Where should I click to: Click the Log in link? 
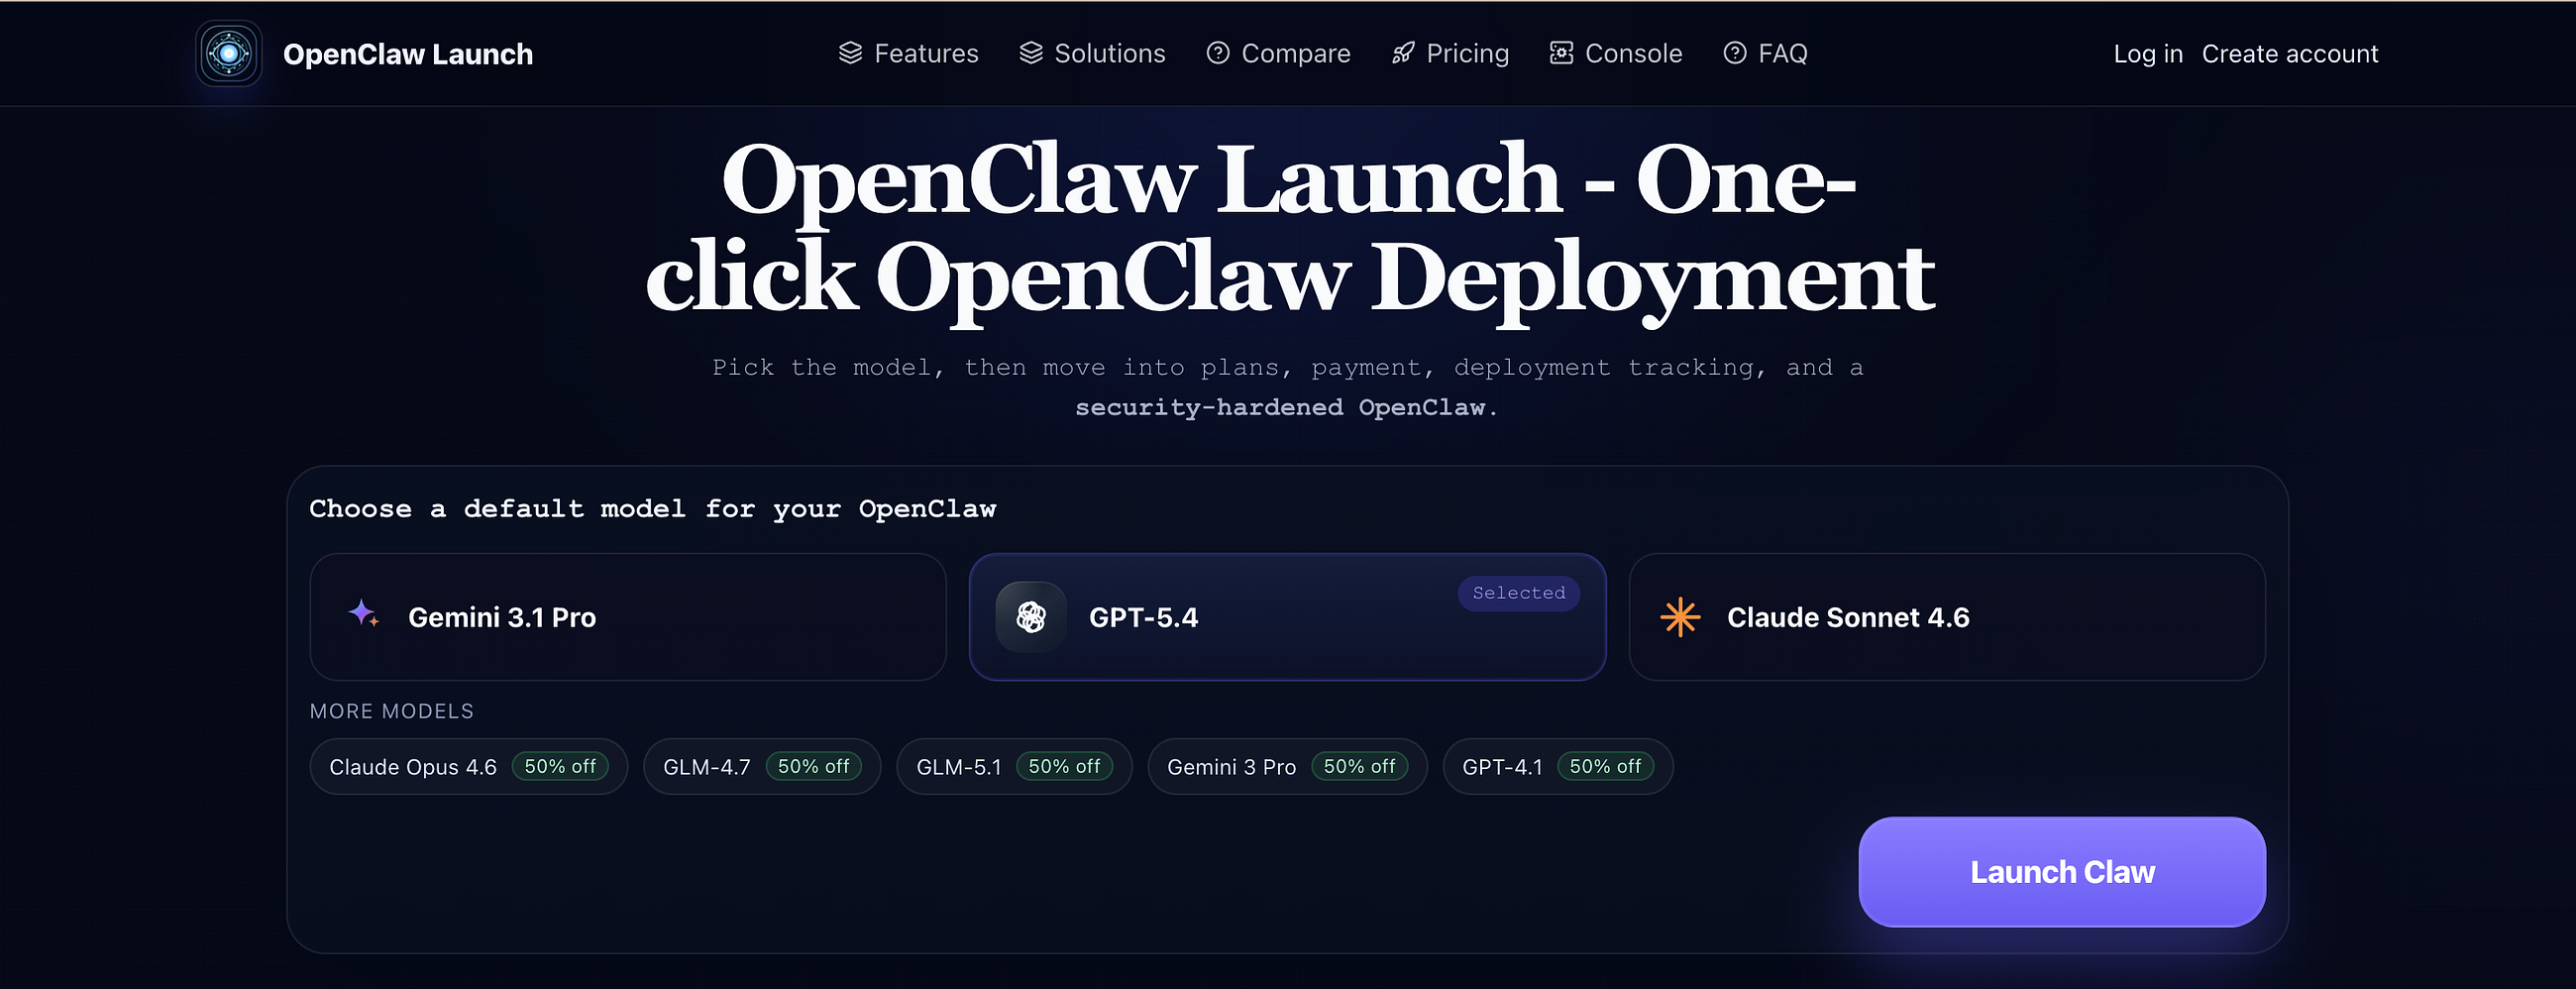(x=2148, y=54)
